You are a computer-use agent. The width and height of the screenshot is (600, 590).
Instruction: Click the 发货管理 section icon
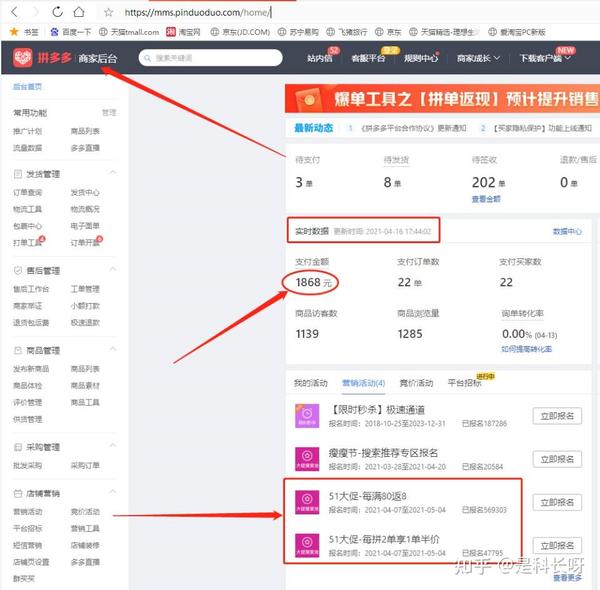pyautogui.click(x=18, y=174)
